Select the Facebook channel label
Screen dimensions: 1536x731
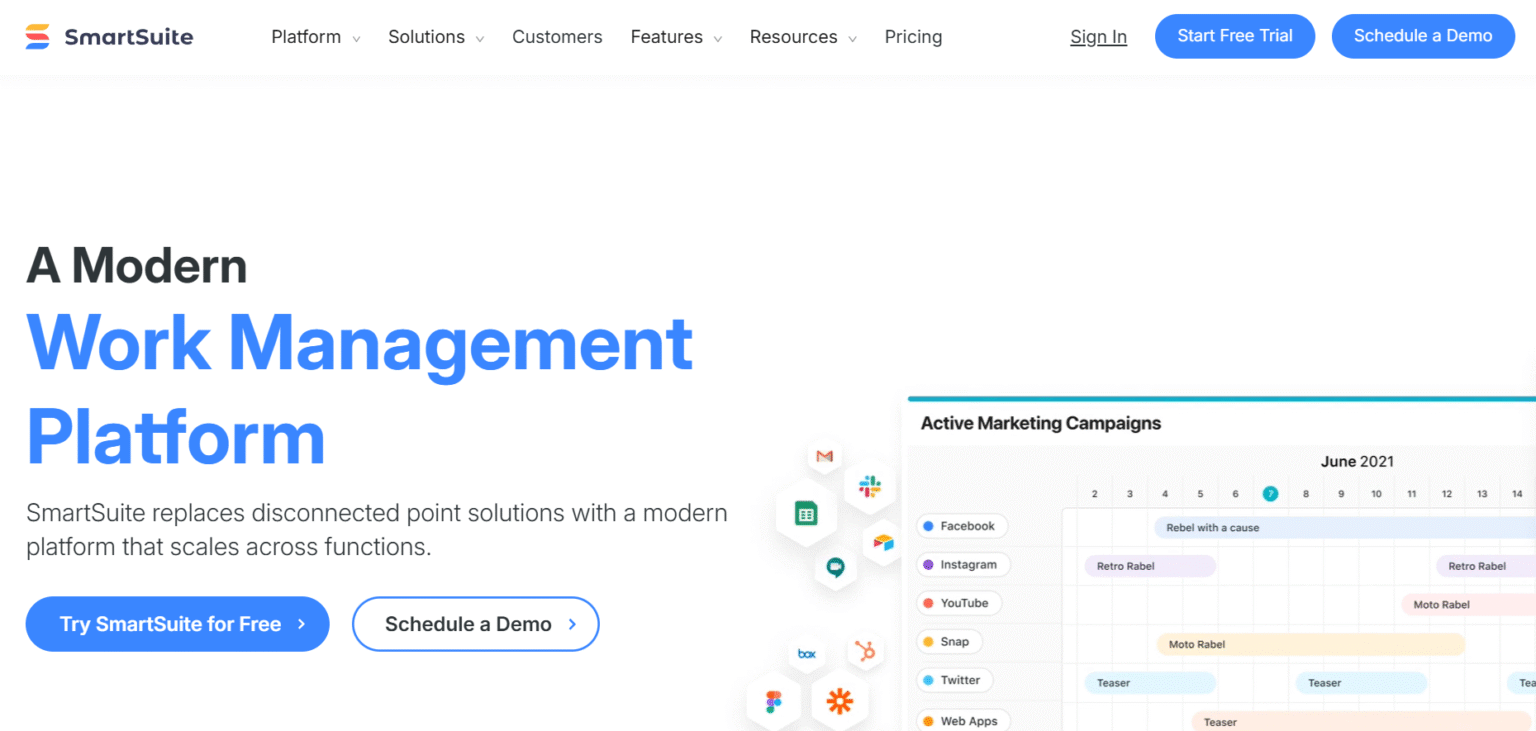962,526
